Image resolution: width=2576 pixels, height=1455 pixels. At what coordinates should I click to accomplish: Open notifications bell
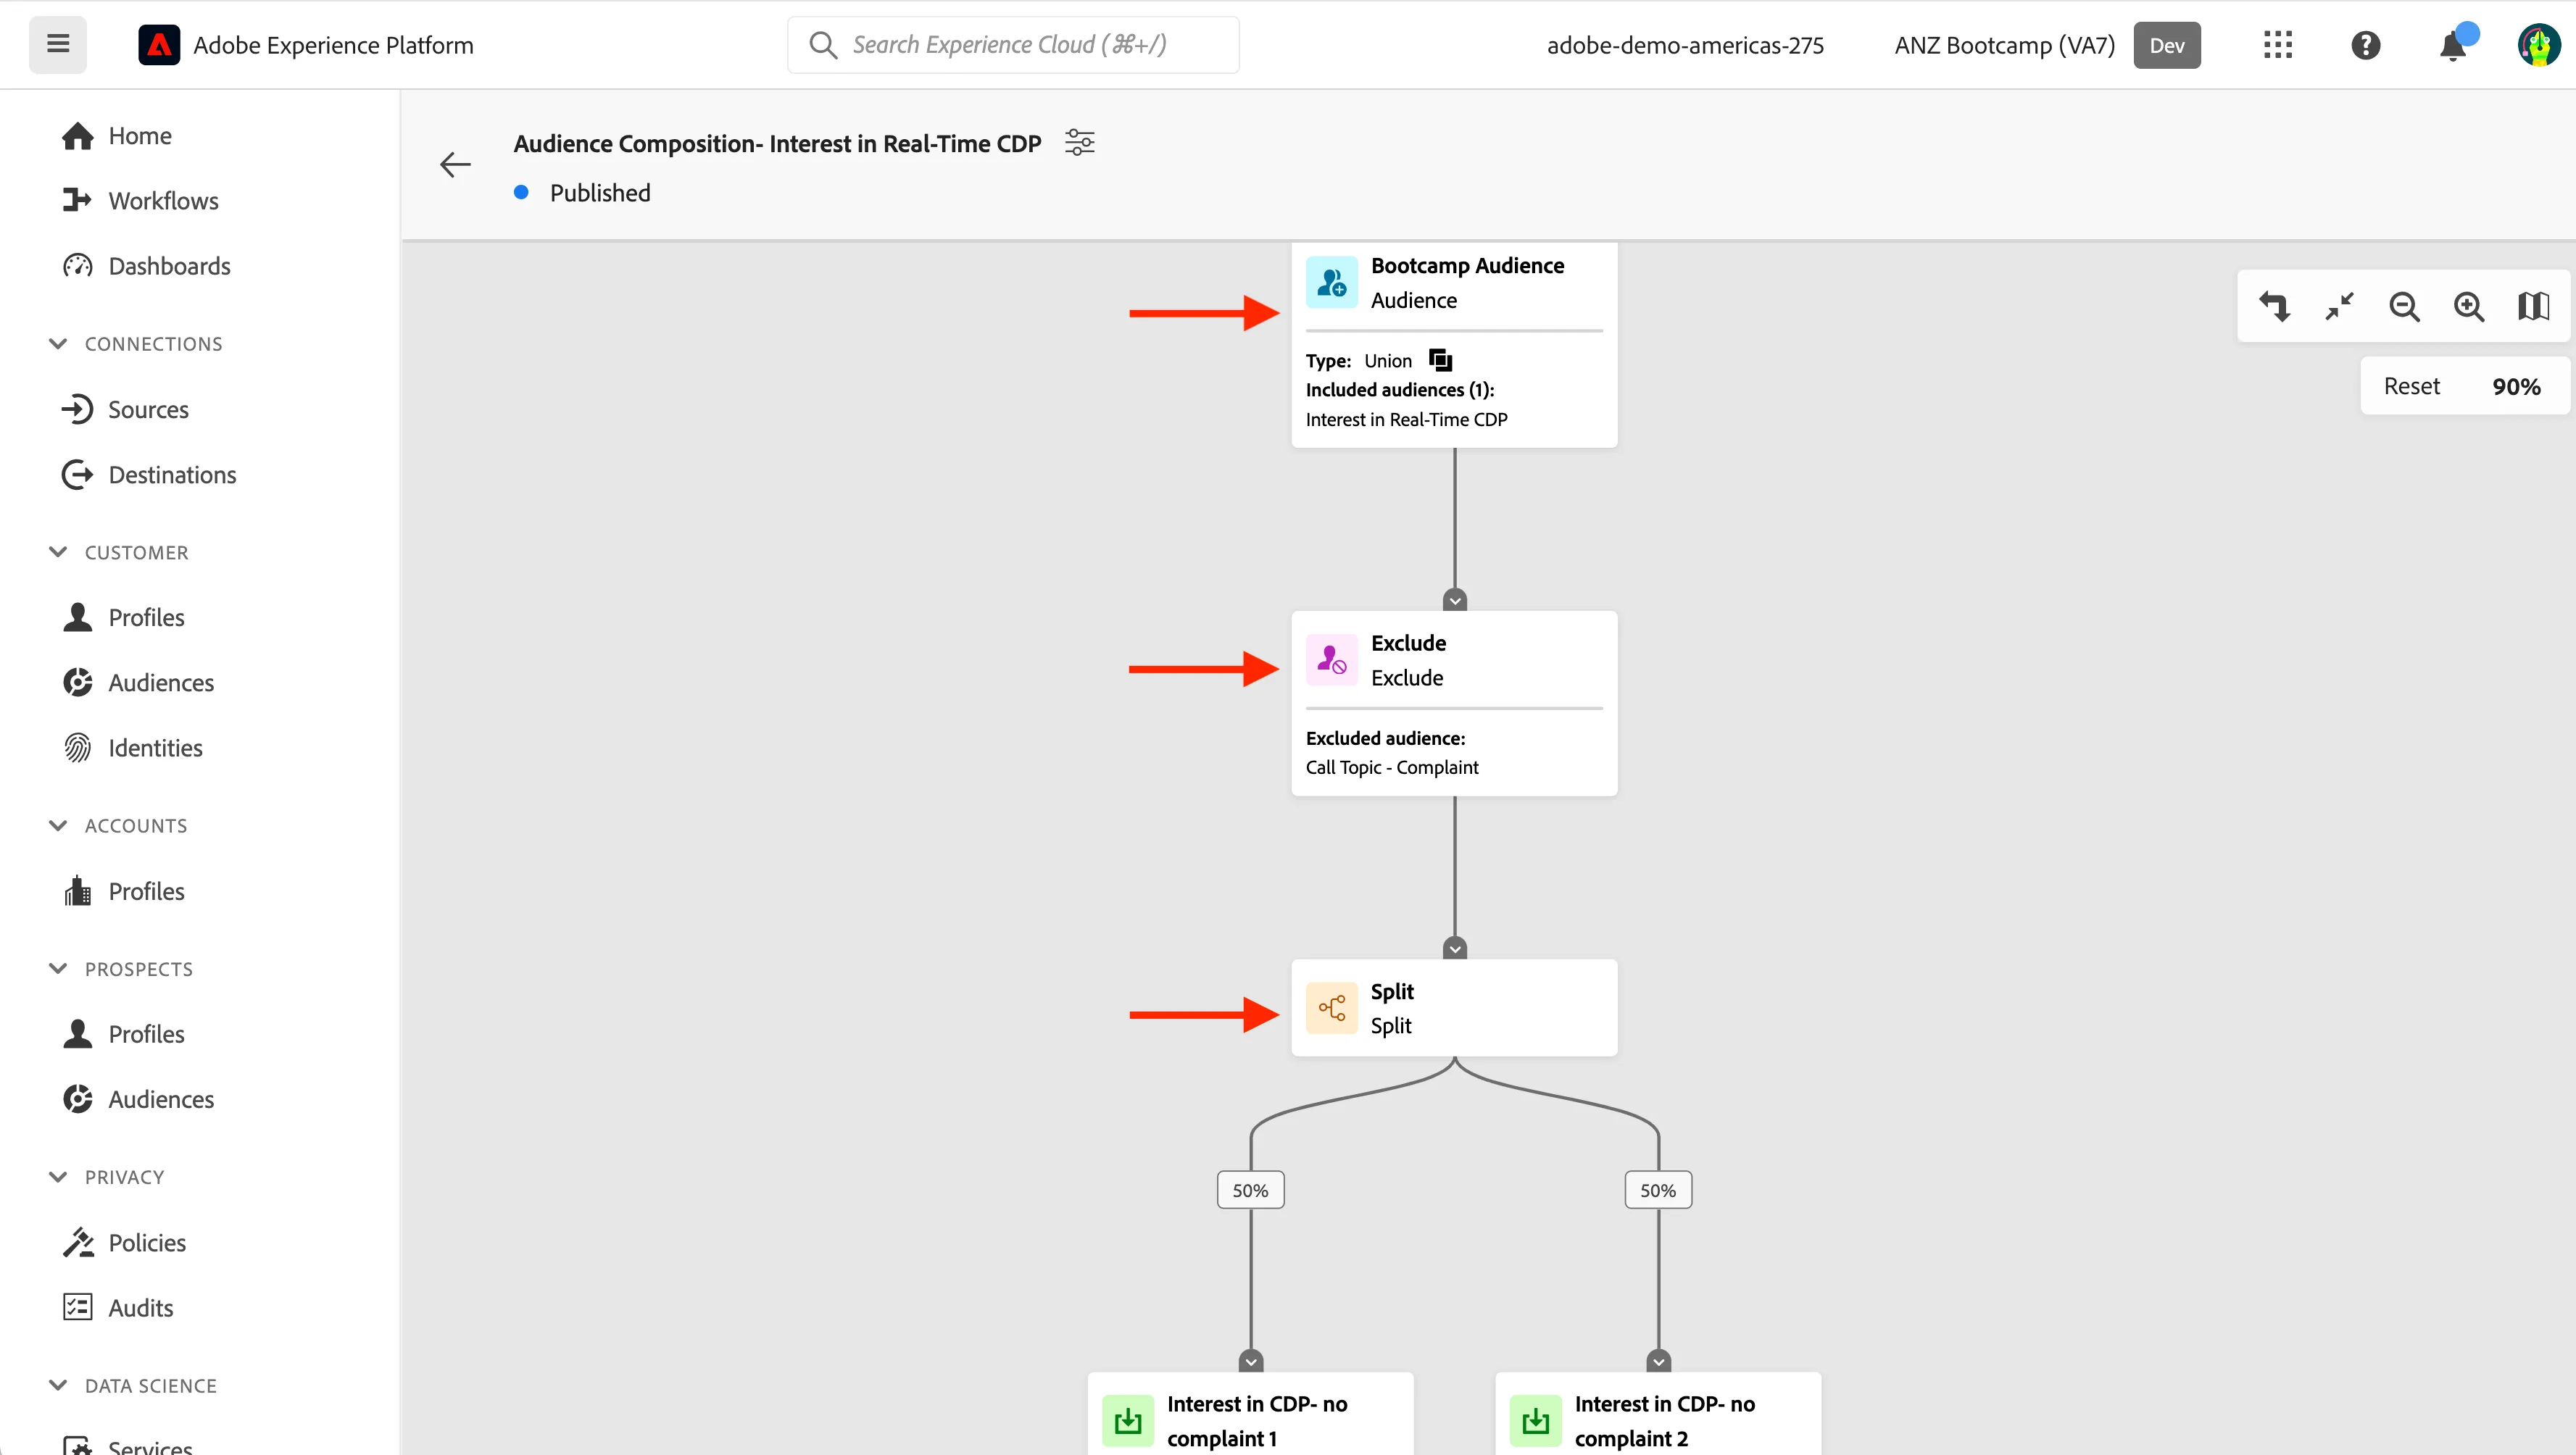[x=2453, y=45]
